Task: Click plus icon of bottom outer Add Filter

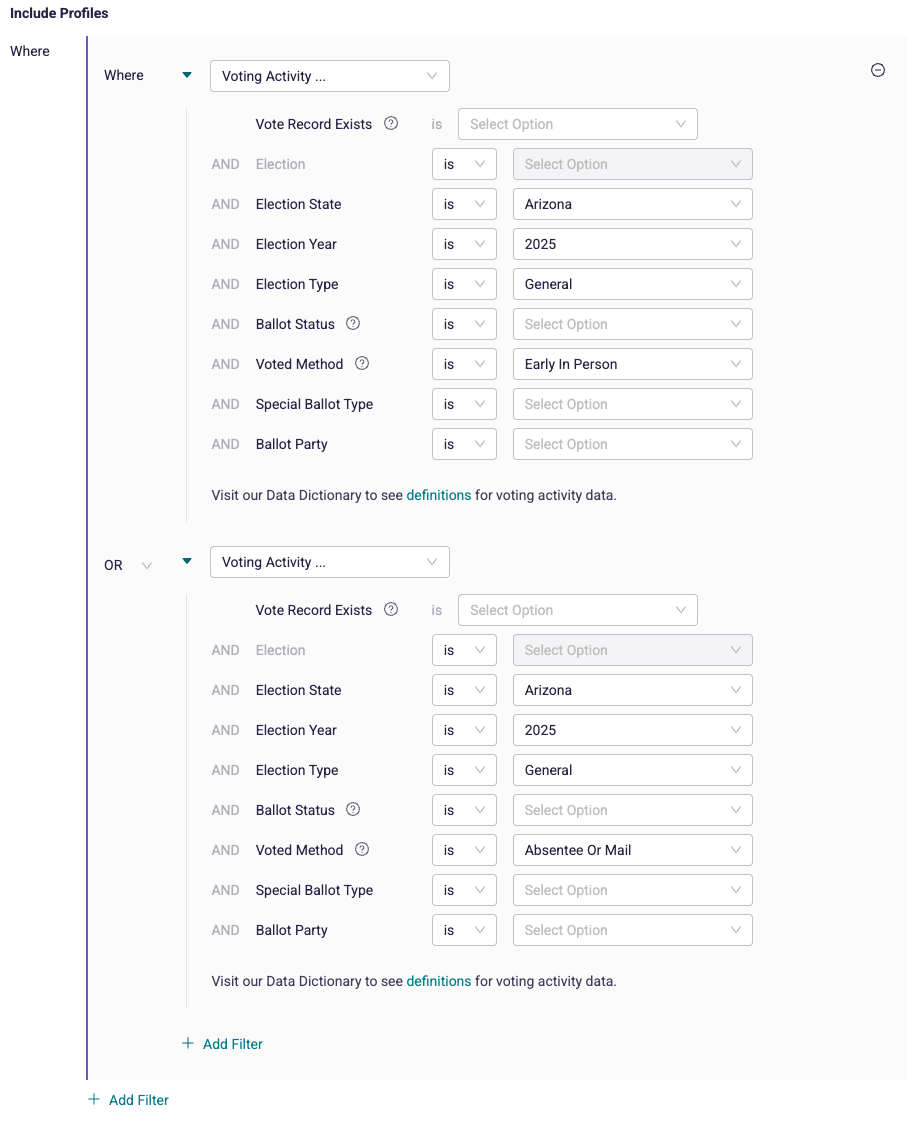Action: tap(93, 1099)
